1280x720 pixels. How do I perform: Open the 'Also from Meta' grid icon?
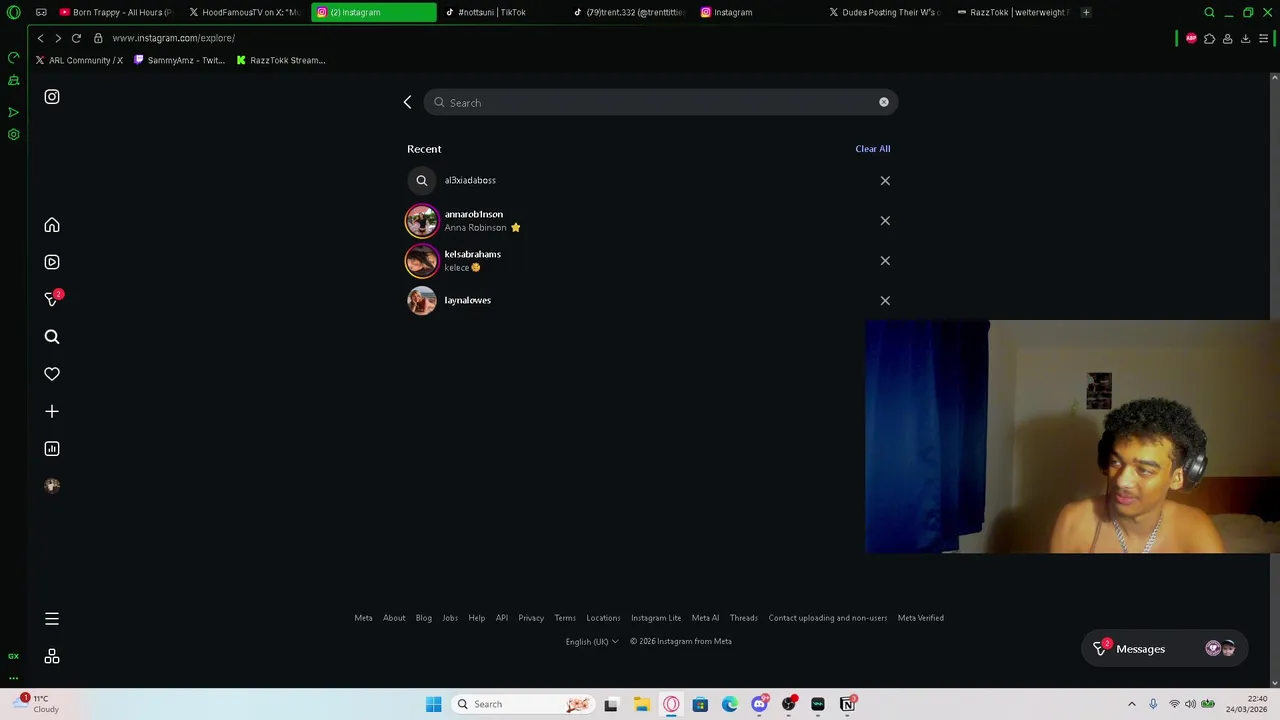[x=52, y=656]
